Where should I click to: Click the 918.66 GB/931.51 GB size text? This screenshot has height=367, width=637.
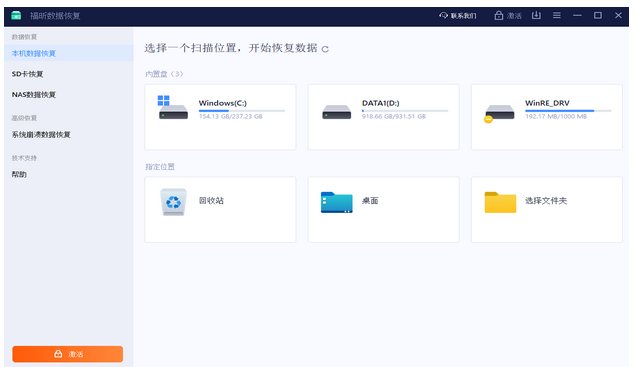point(394,117)
